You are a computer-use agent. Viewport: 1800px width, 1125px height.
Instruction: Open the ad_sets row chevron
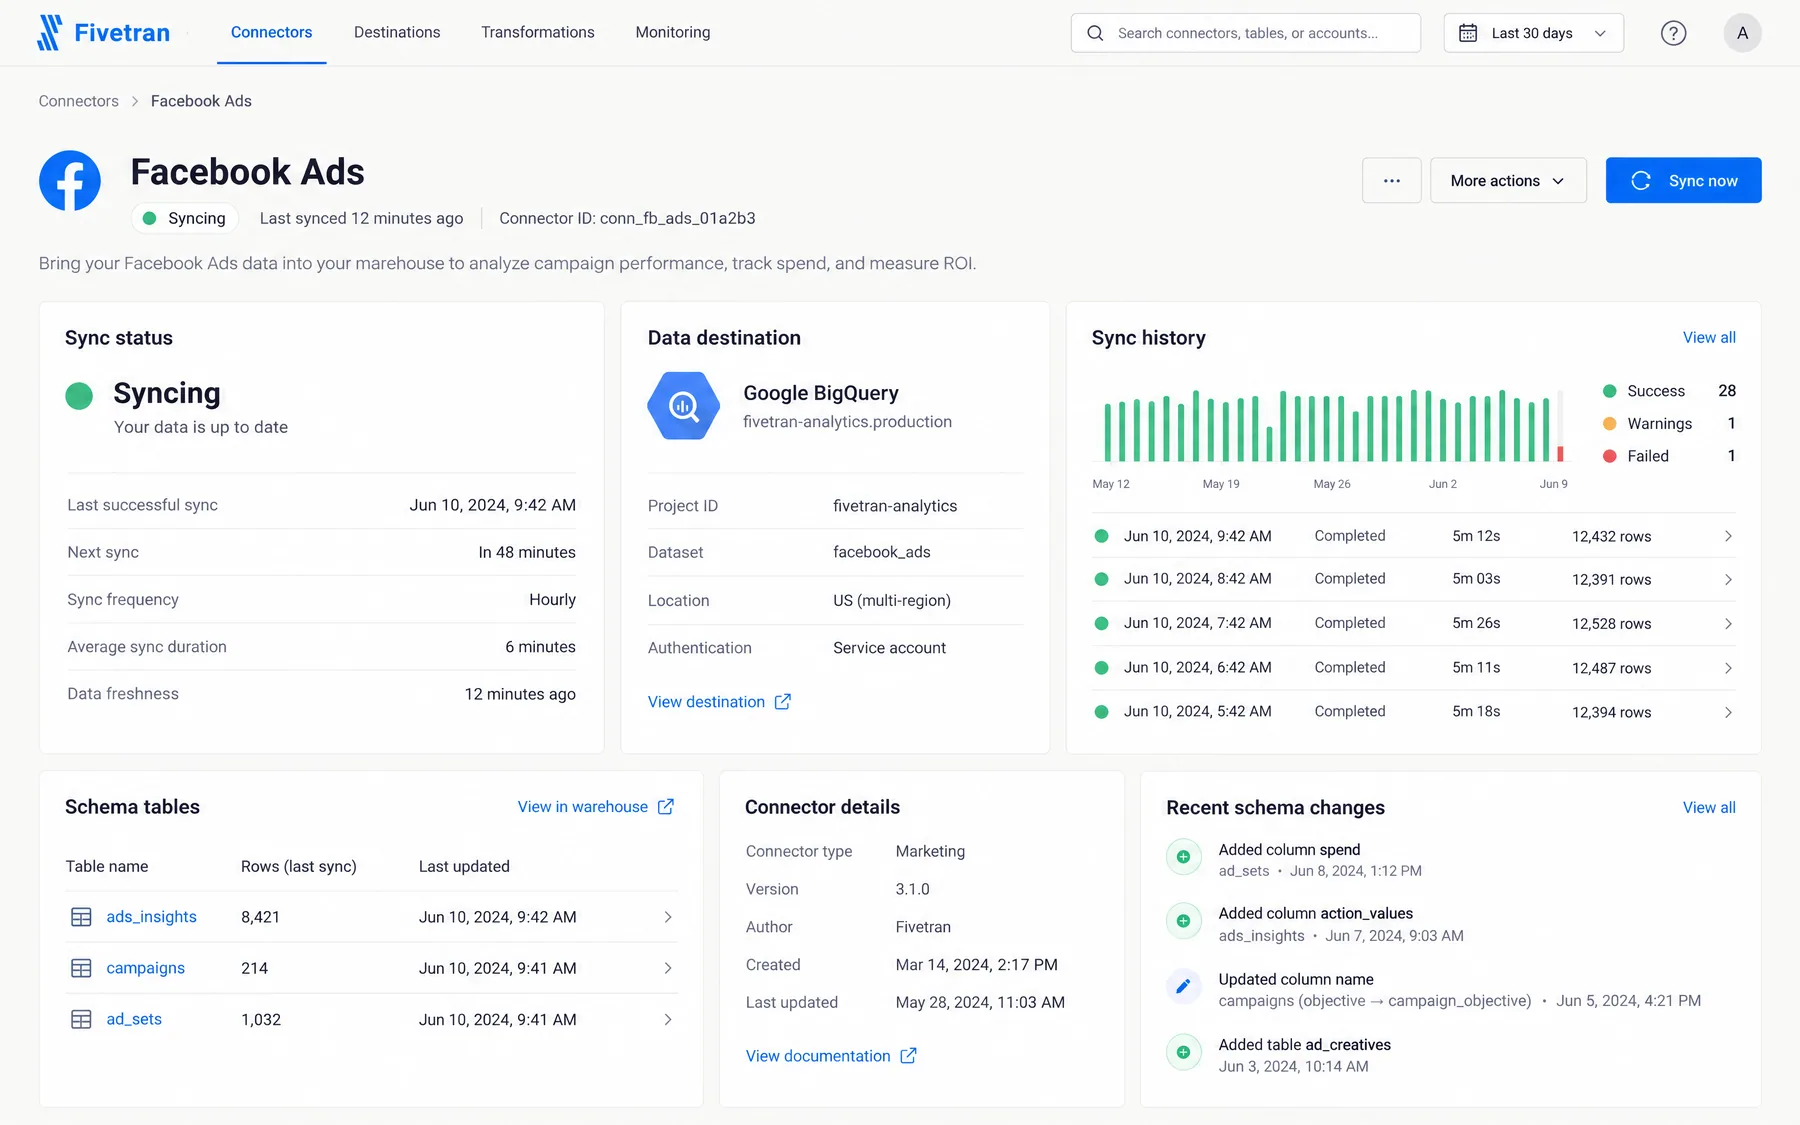point(668,1020)
